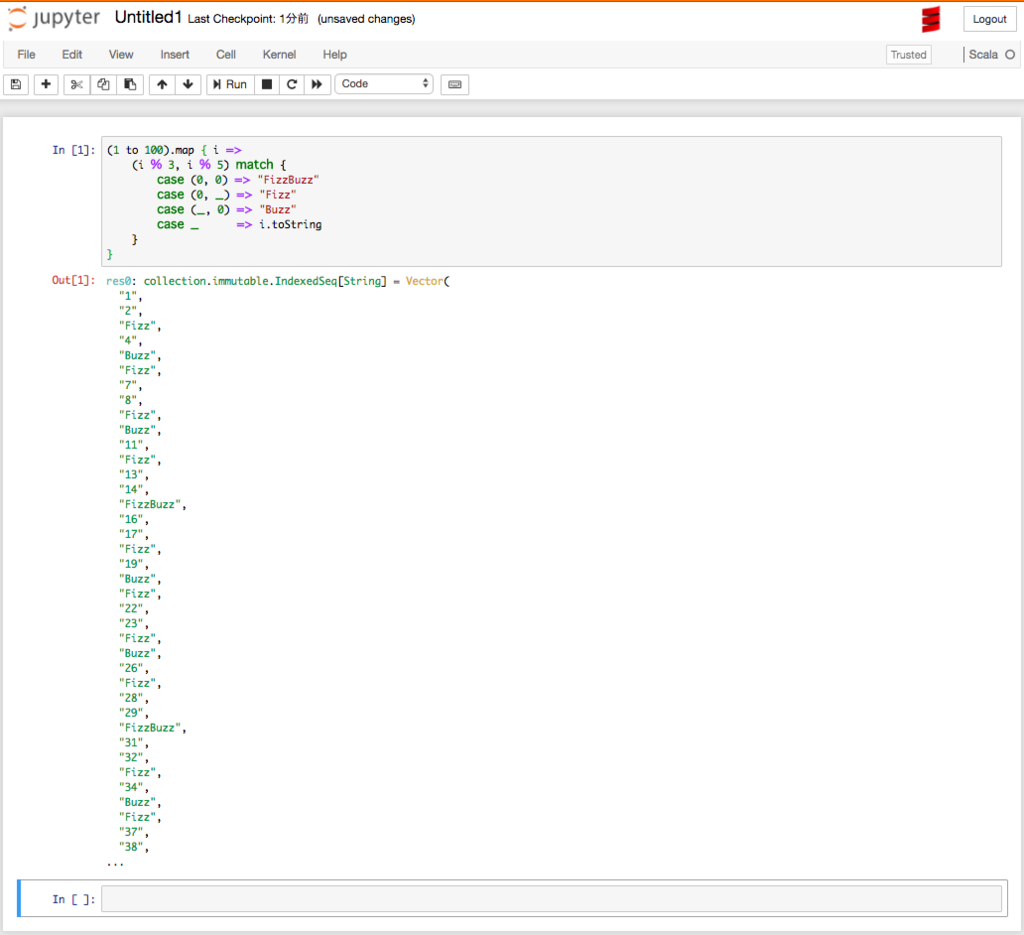Move the cell up with arrow icon
Screen dimensions: 1024x935
click(x=161, y=84)
